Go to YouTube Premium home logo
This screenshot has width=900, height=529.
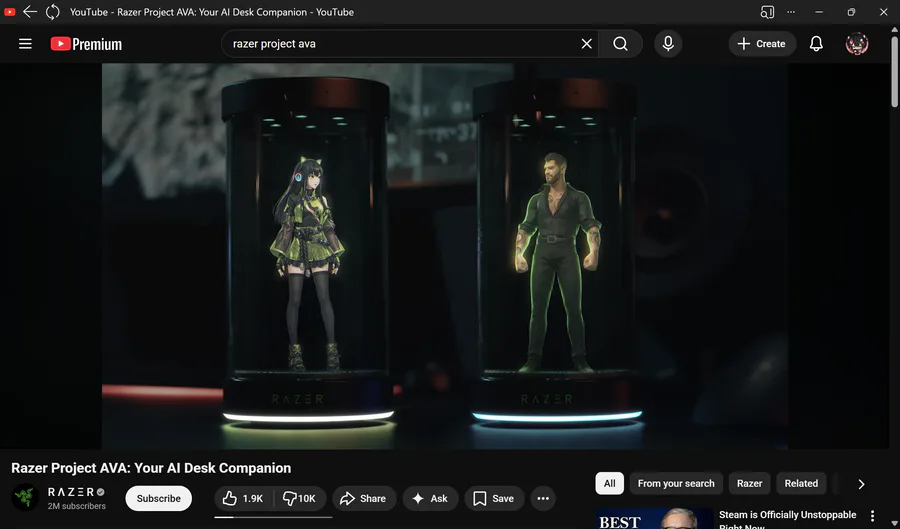[86, 44]
